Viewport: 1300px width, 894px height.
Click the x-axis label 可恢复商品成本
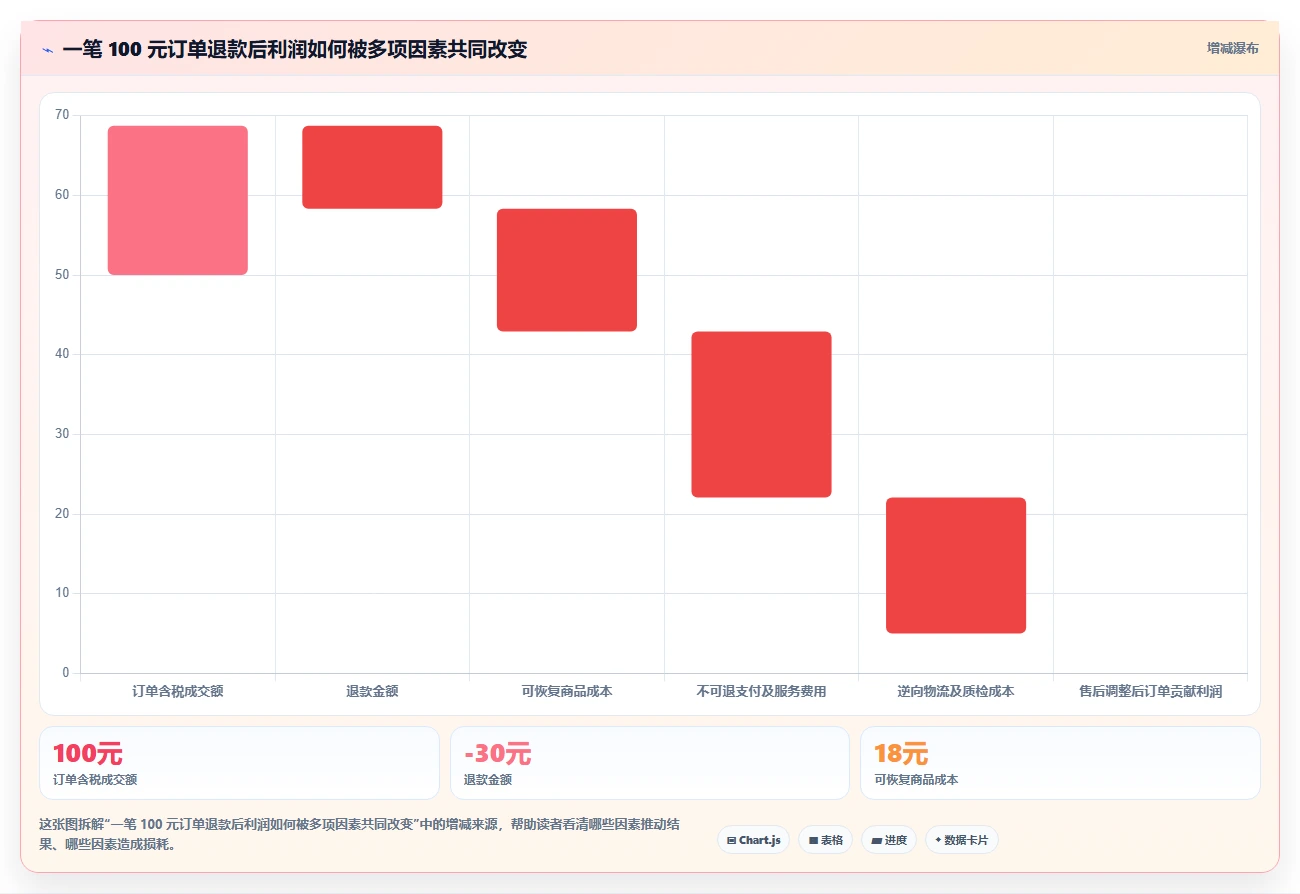(x=567, y=691)
